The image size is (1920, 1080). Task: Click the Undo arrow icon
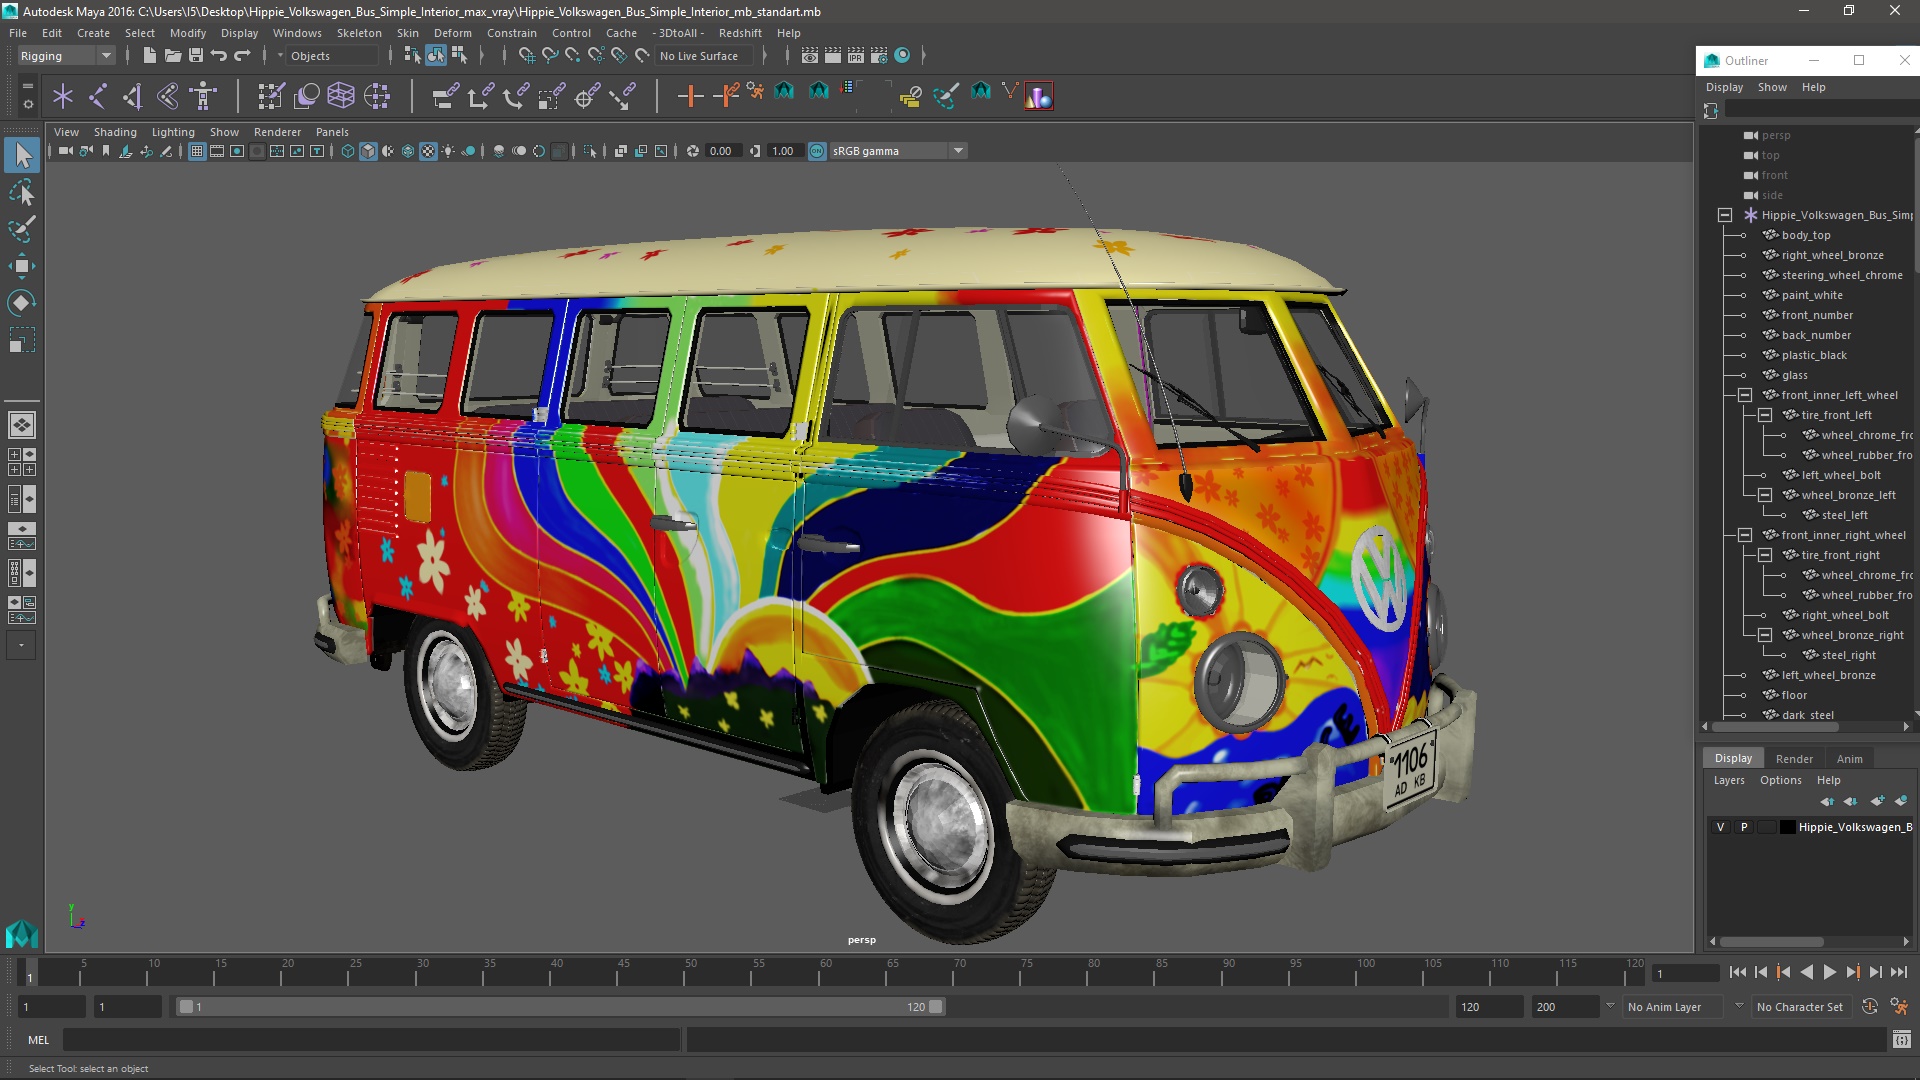tap(218, 56)
